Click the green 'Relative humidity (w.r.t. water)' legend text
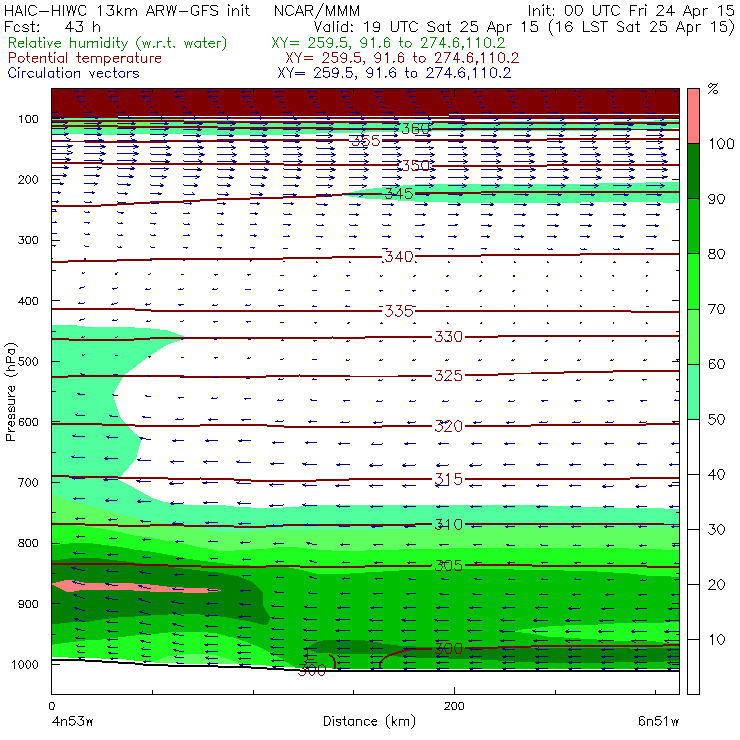740x740 pixels. tap(118, 43)
